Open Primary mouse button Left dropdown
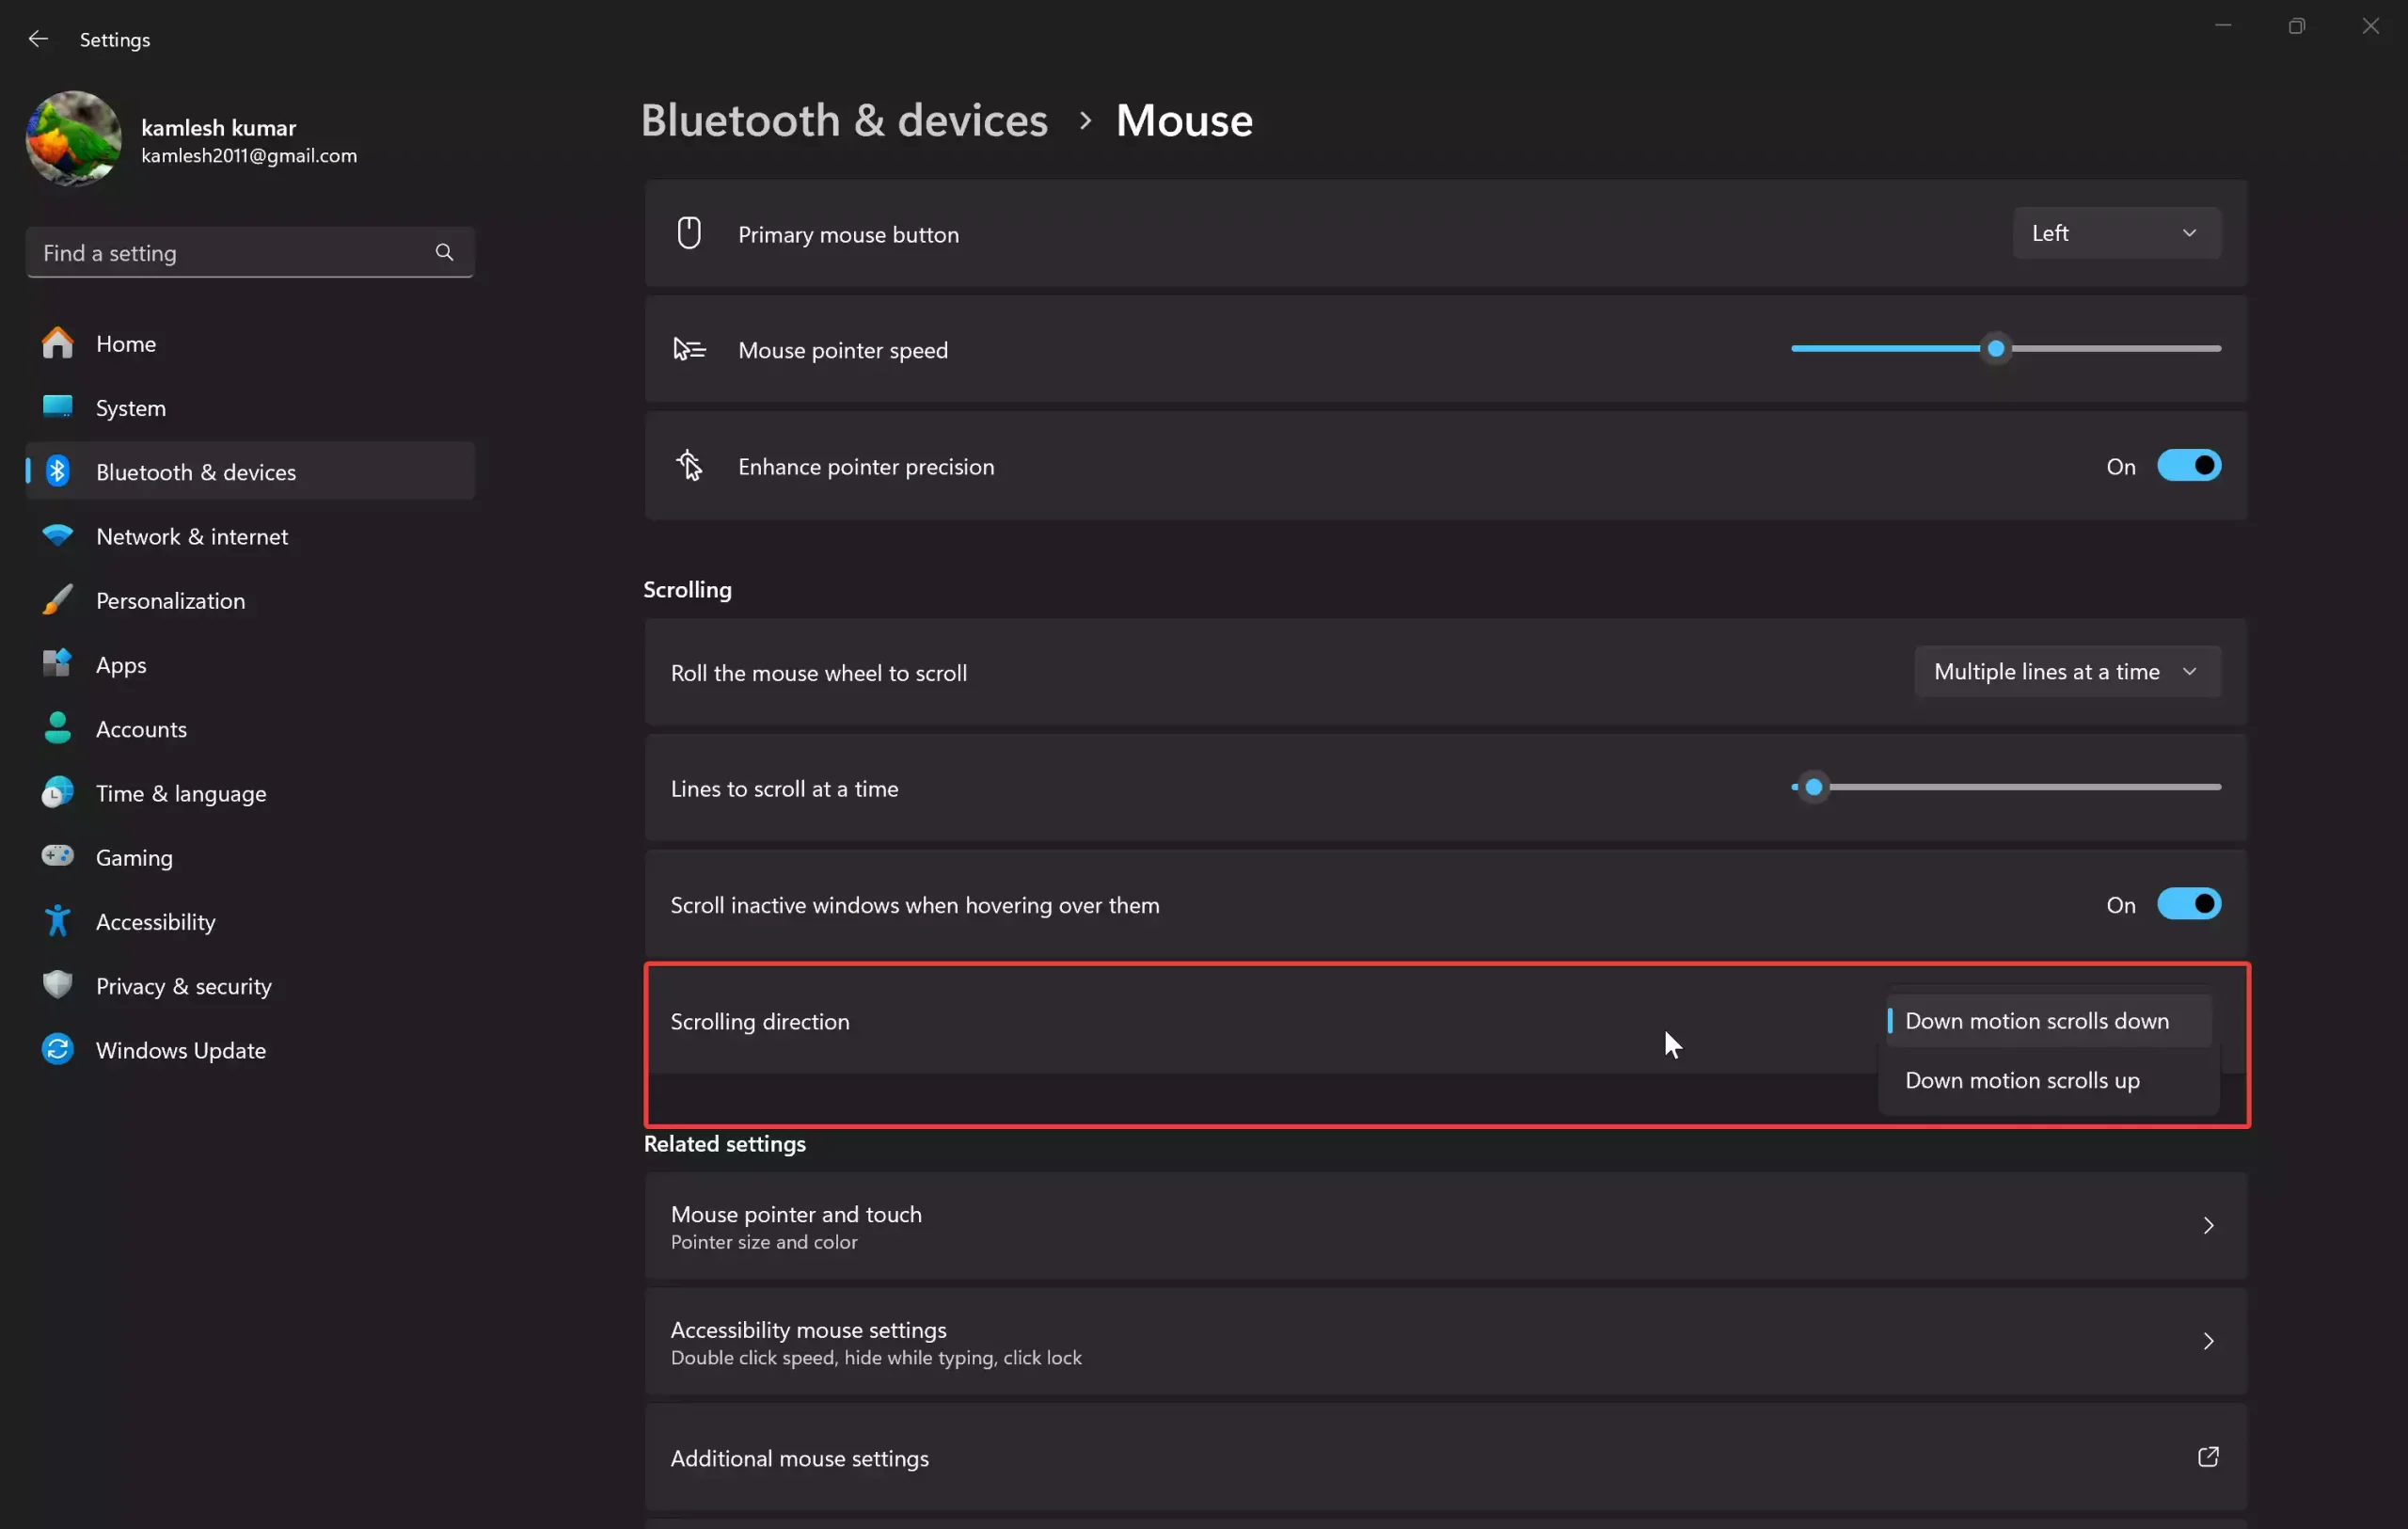This screenshot has height=1529, width=2408. coord(2116,233)
